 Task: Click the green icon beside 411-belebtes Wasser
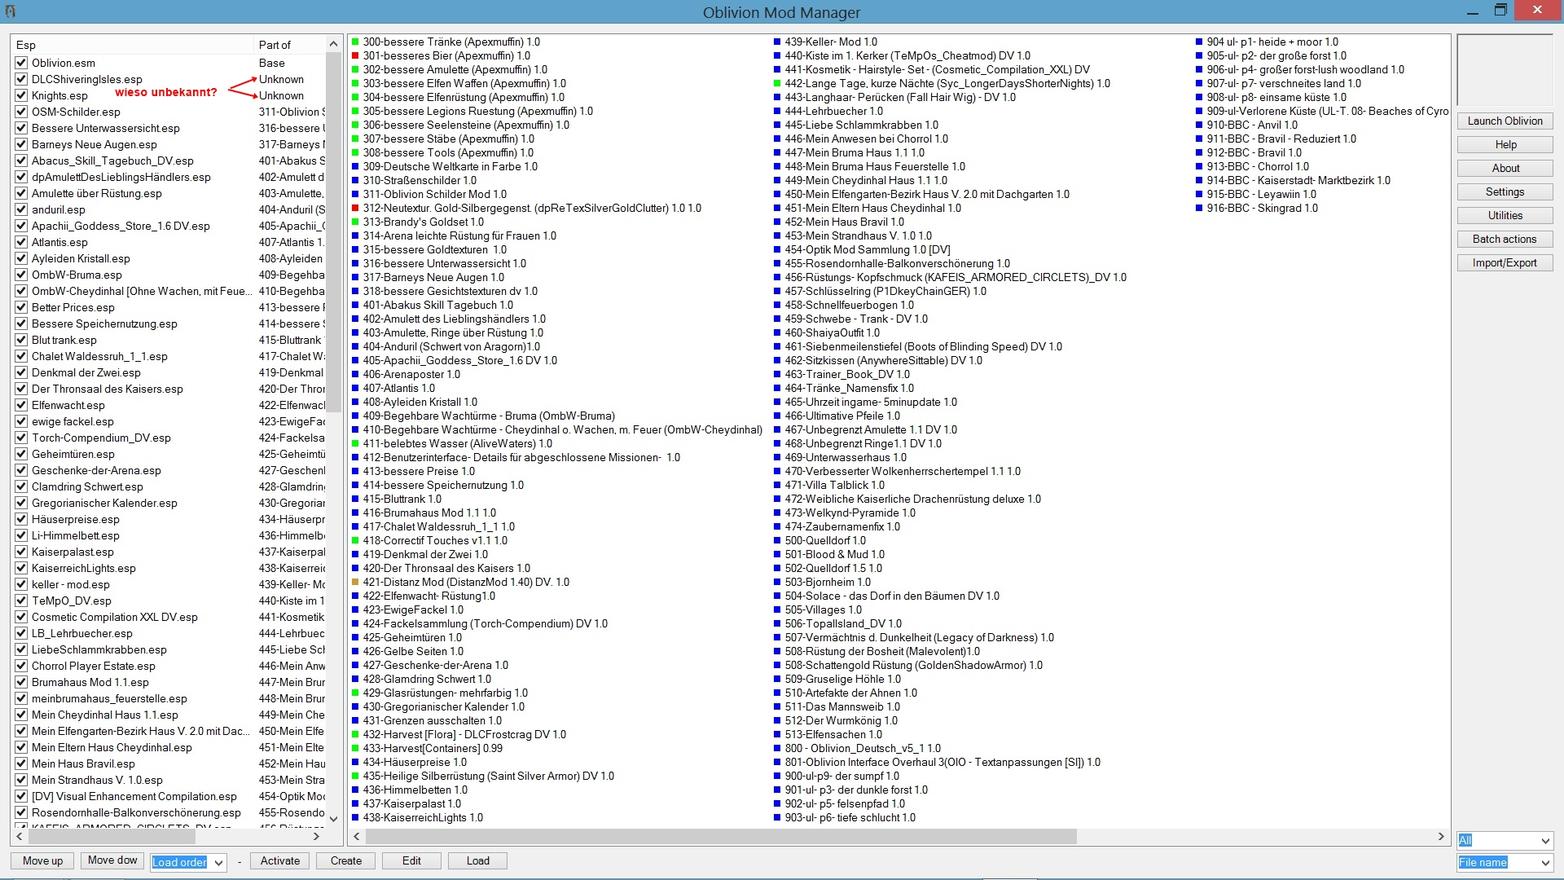(x=355, y=444)
